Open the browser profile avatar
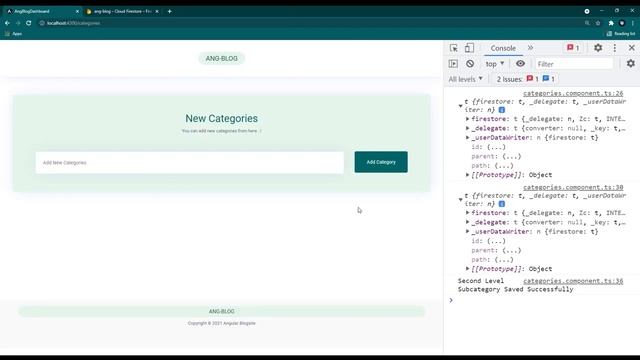The image size is (640, 360). 622,23
